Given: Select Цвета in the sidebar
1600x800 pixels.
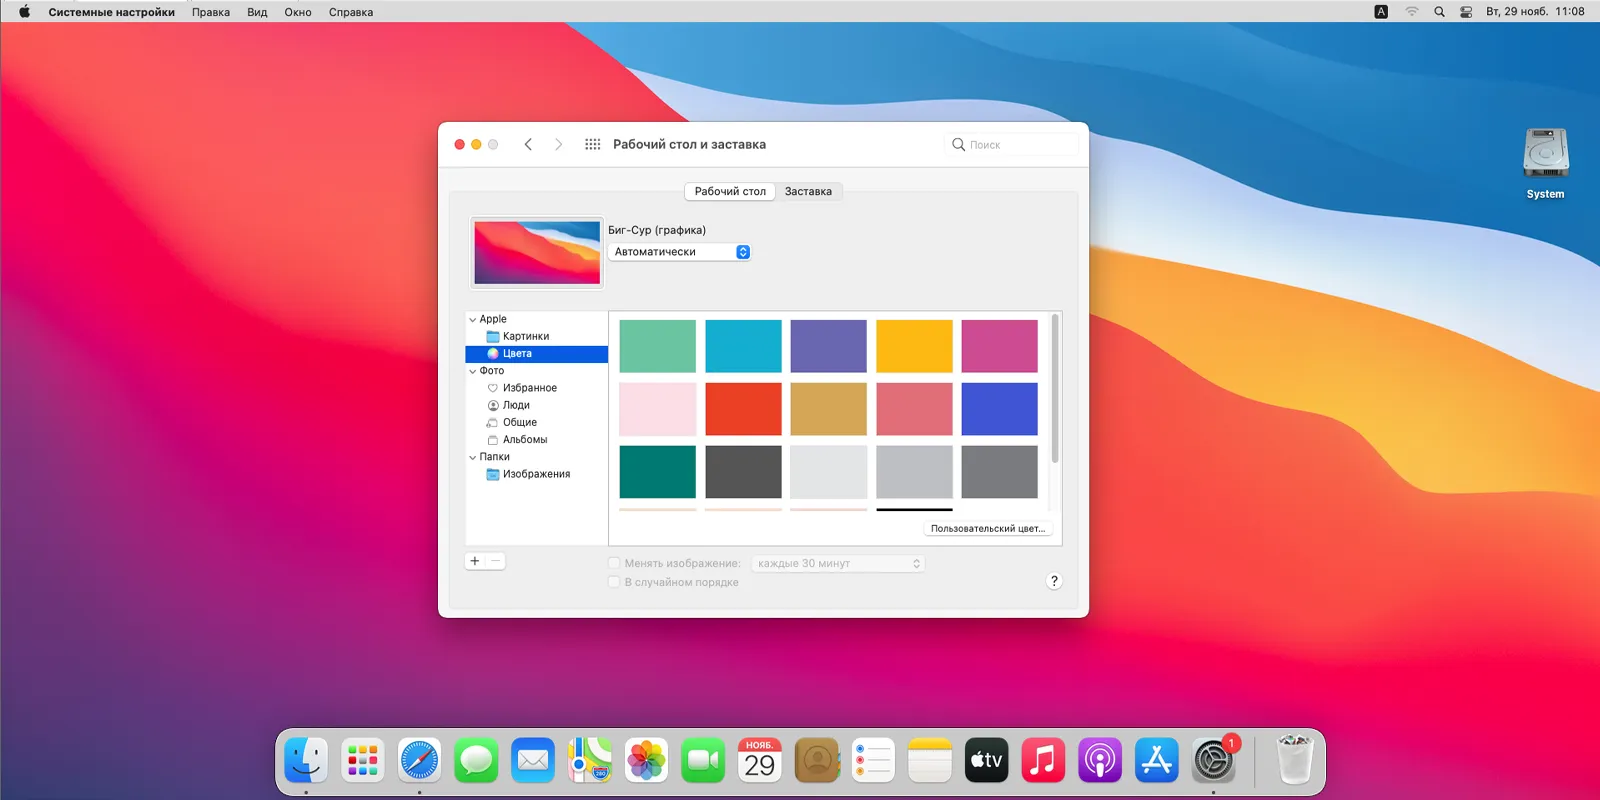Looking at the screenshot, I should point(537,354).
